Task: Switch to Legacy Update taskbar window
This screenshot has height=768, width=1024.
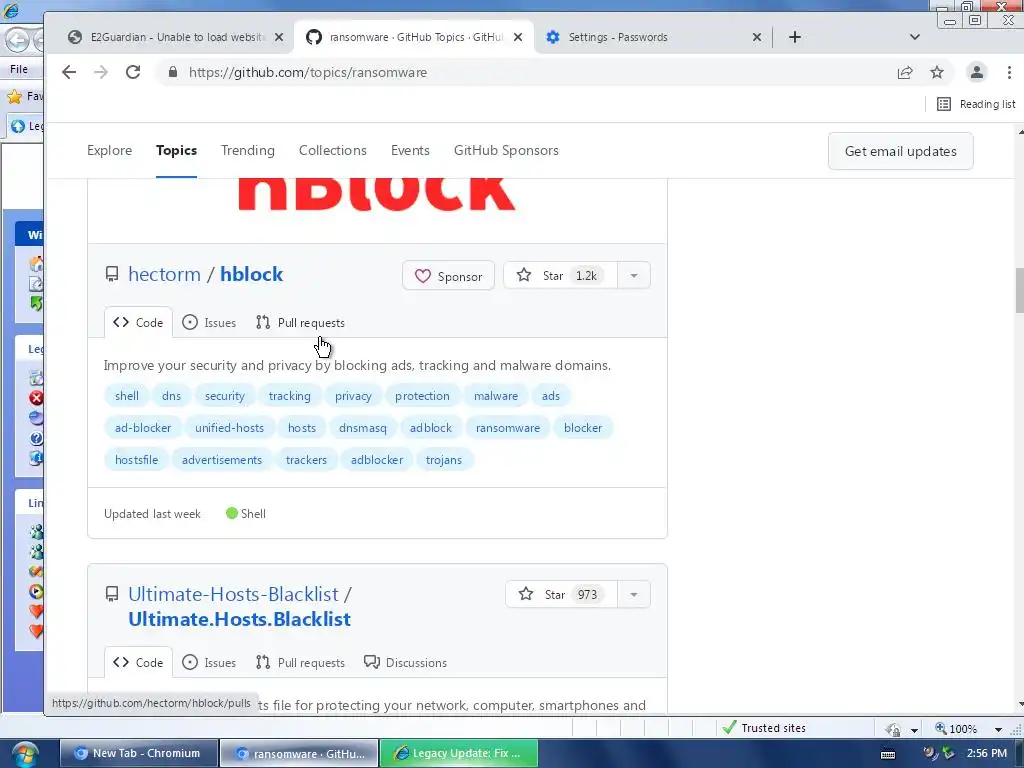Action: 458,753
